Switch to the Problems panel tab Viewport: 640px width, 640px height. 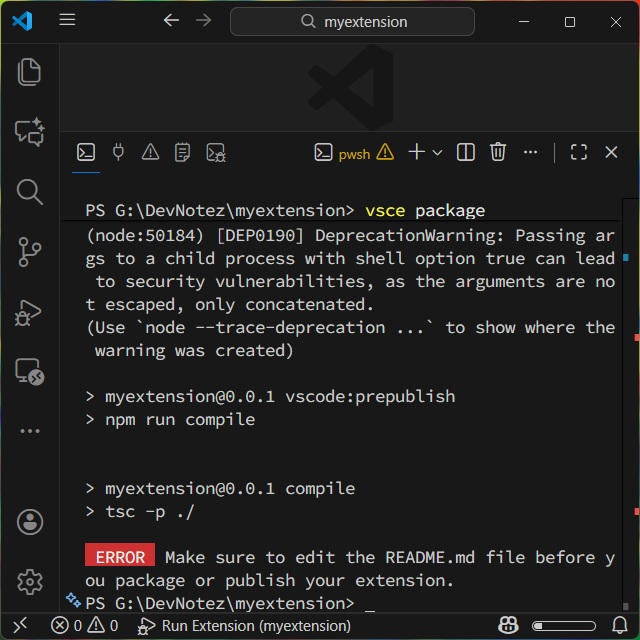coord(150,152)
